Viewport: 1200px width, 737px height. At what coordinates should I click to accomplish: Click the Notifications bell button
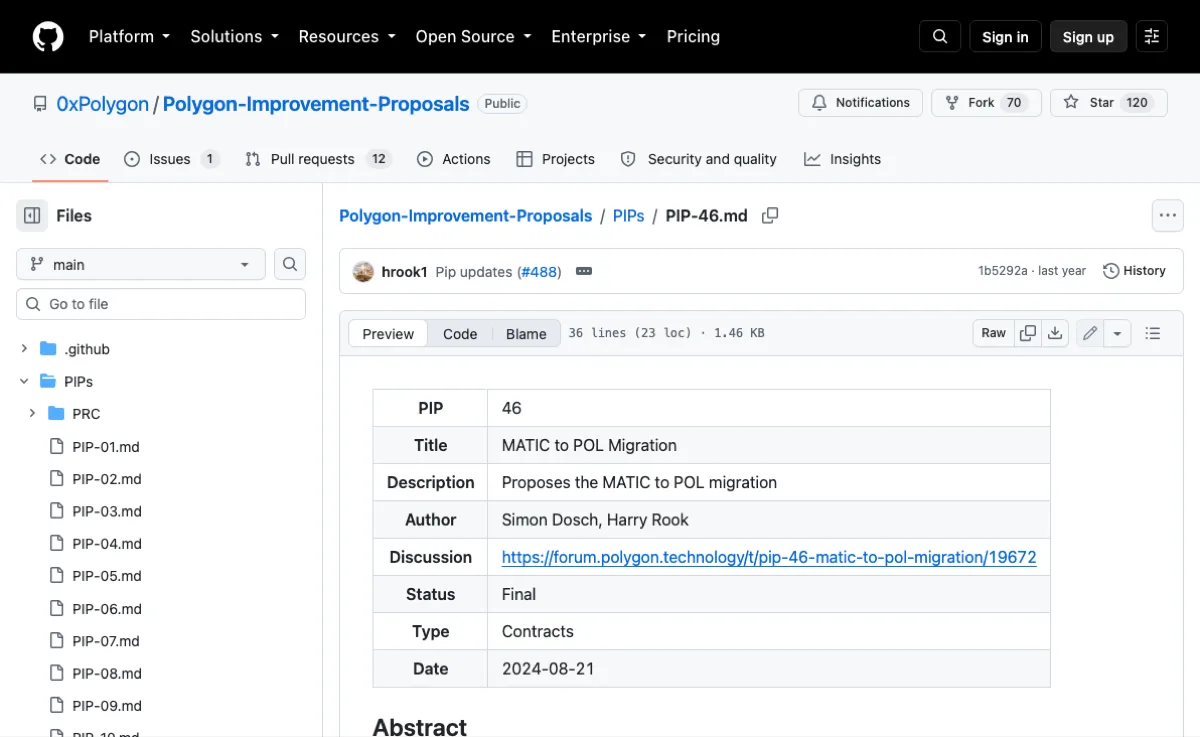pyautogui.click(x=861, y=103)
